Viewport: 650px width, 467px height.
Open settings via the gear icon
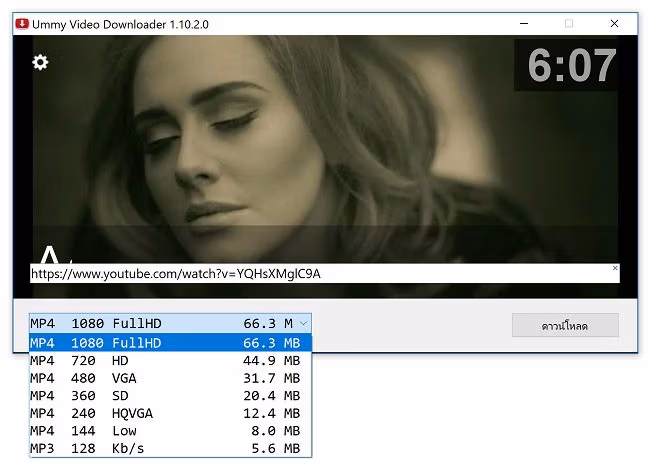[40, 62]
